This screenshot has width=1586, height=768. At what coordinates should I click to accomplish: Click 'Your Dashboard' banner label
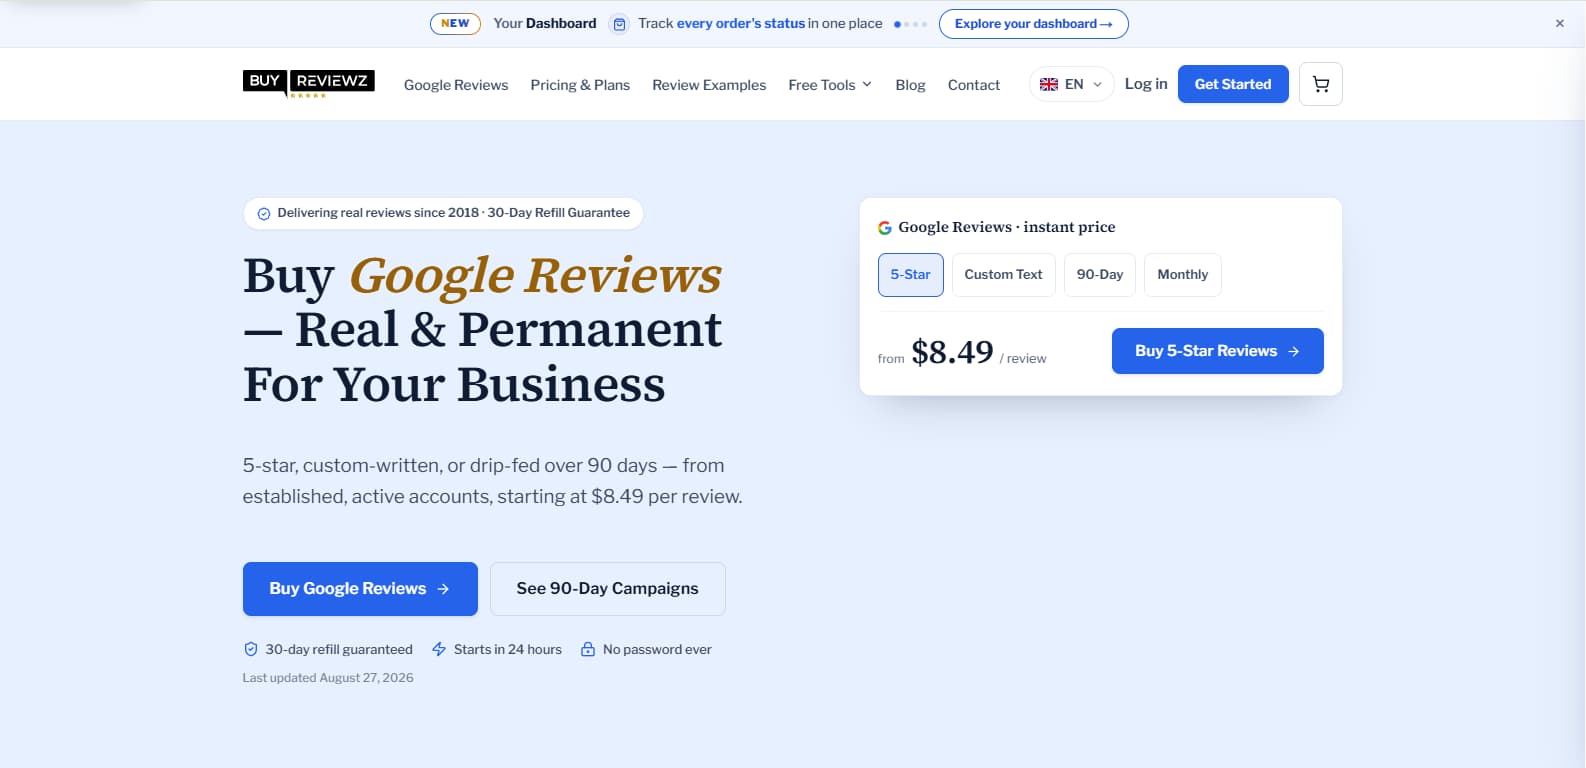pos(545,24)
